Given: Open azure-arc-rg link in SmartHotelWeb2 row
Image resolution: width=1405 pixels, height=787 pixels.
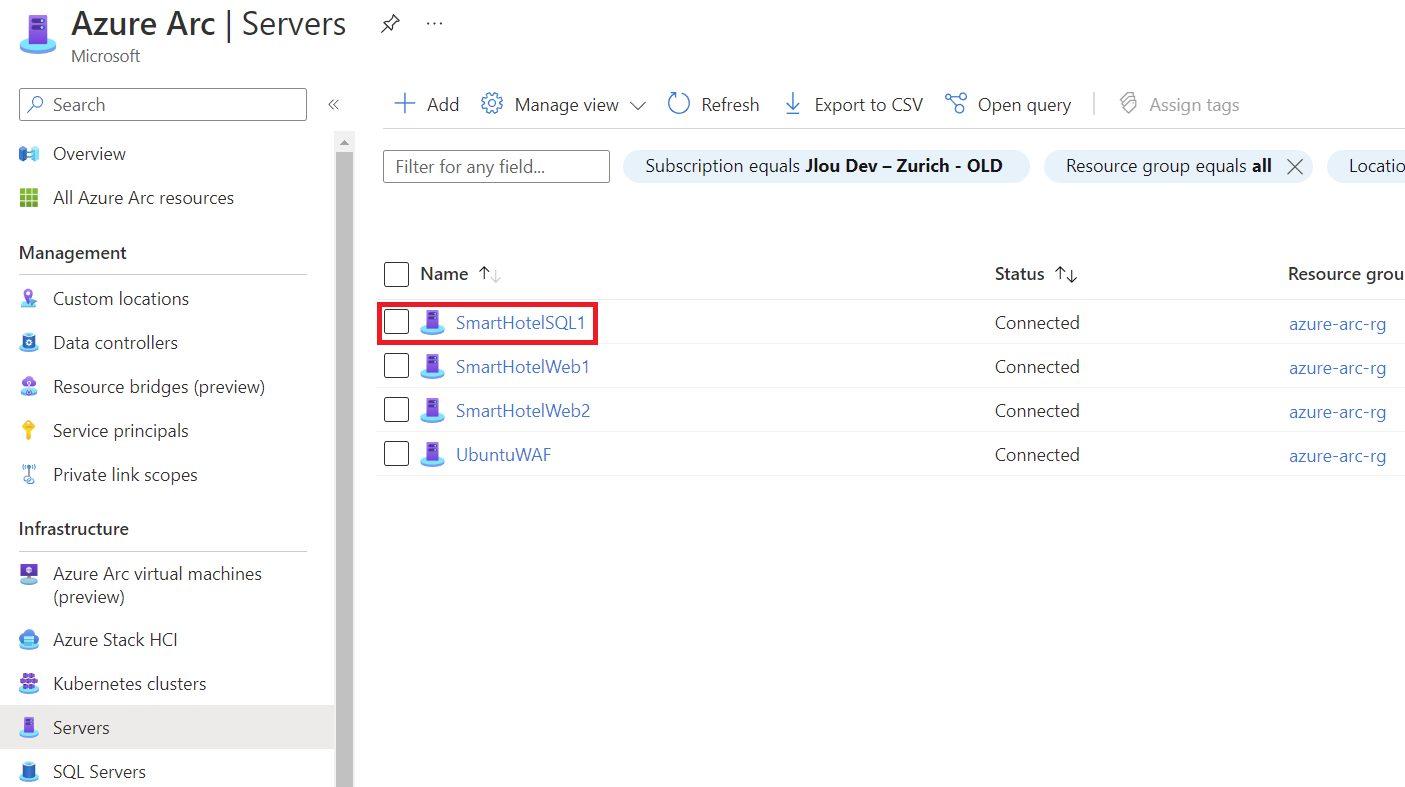Looking at the screenshot, I should pos(1337,412).
